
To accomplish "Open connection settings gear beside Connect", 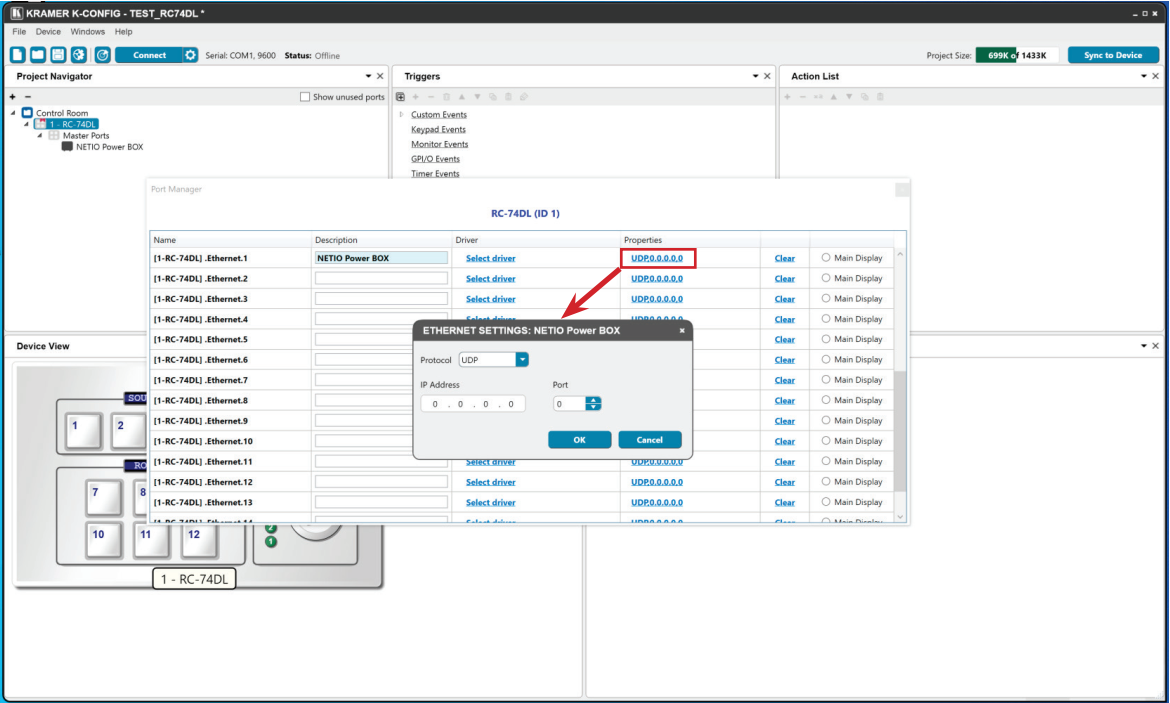I will tap(190, 55).
